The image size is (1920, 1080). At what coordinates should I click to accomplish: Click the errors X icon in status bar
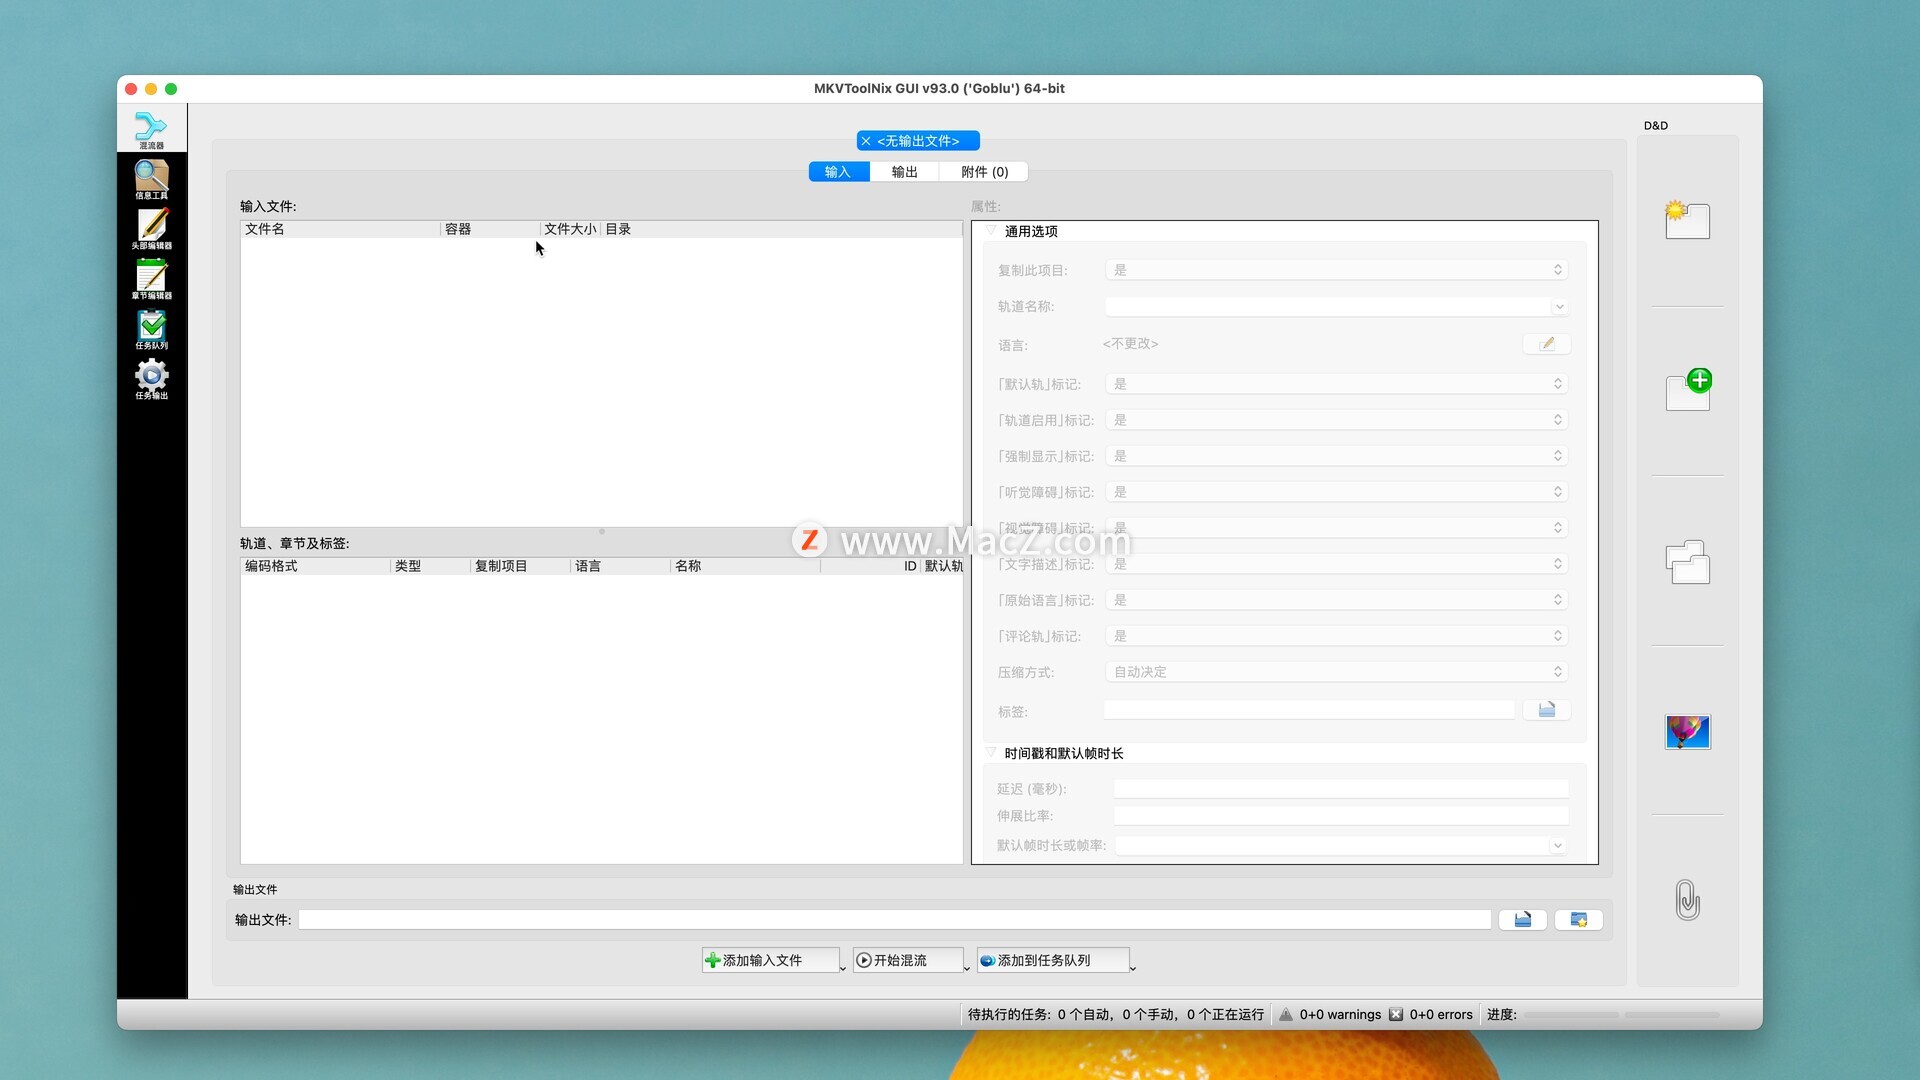[x=1396, y=1014]
